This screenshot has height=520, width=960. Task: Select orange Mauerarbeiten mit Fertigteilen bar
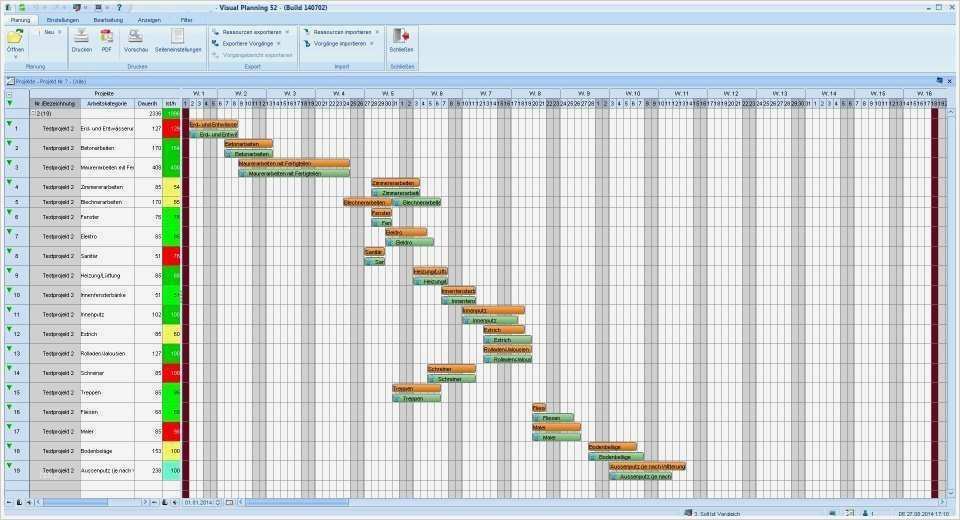(294, 164)
